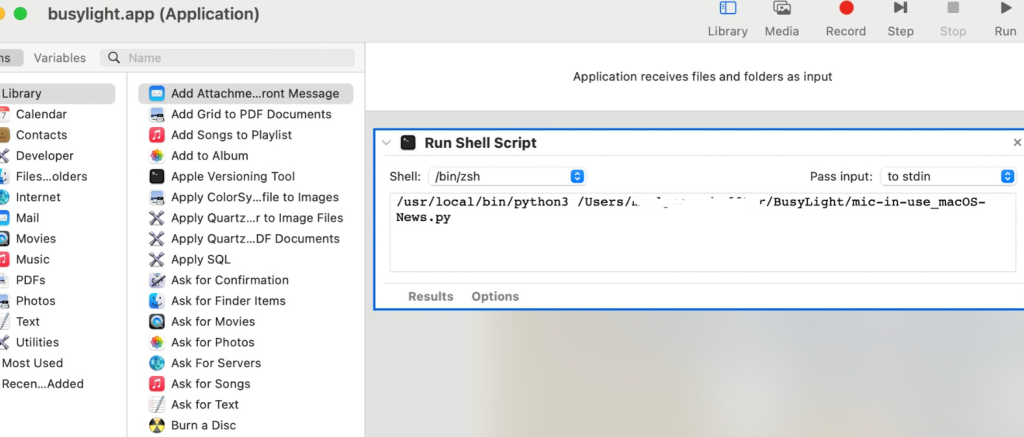1024x437 pixels.
Task: Click the Add to Album Photos icon
Action: (157, 155)
